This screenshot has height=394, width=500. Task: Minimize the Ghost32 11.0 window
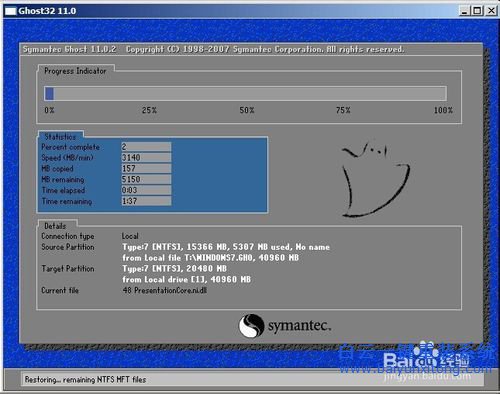(x=464, y=11)
